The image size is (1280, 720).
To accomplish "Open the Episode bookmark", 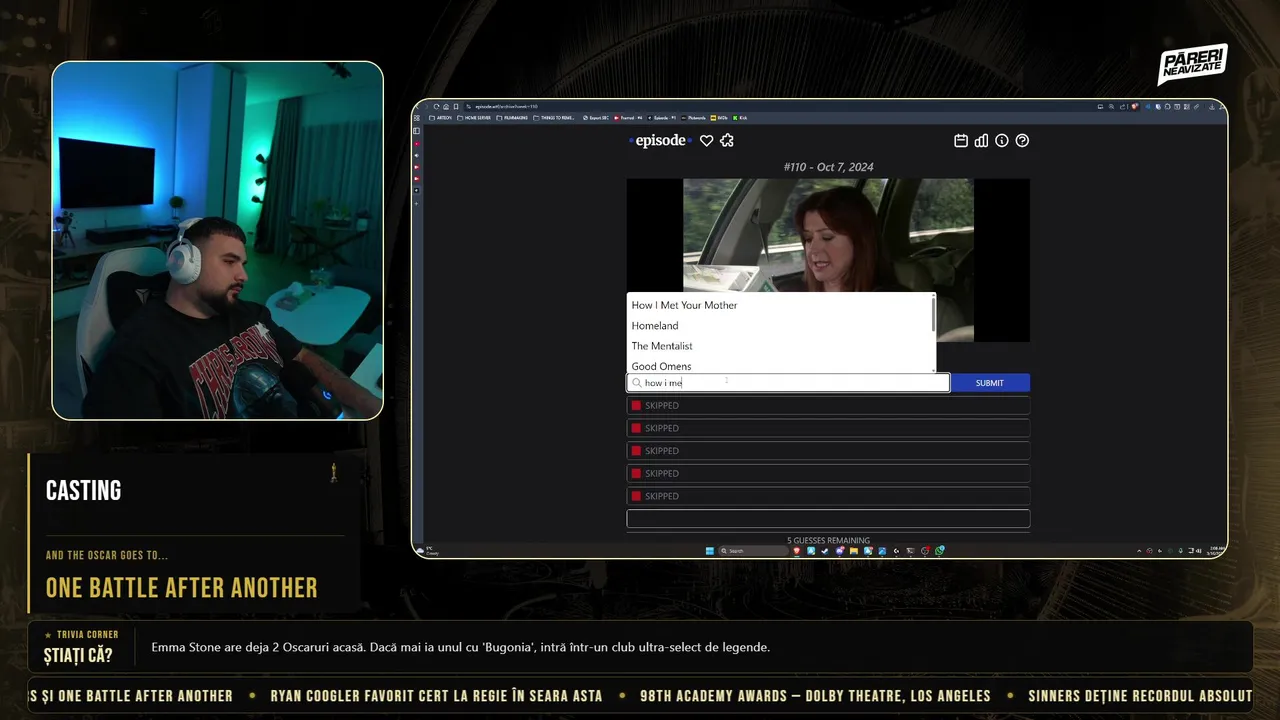I will (662, 118).
